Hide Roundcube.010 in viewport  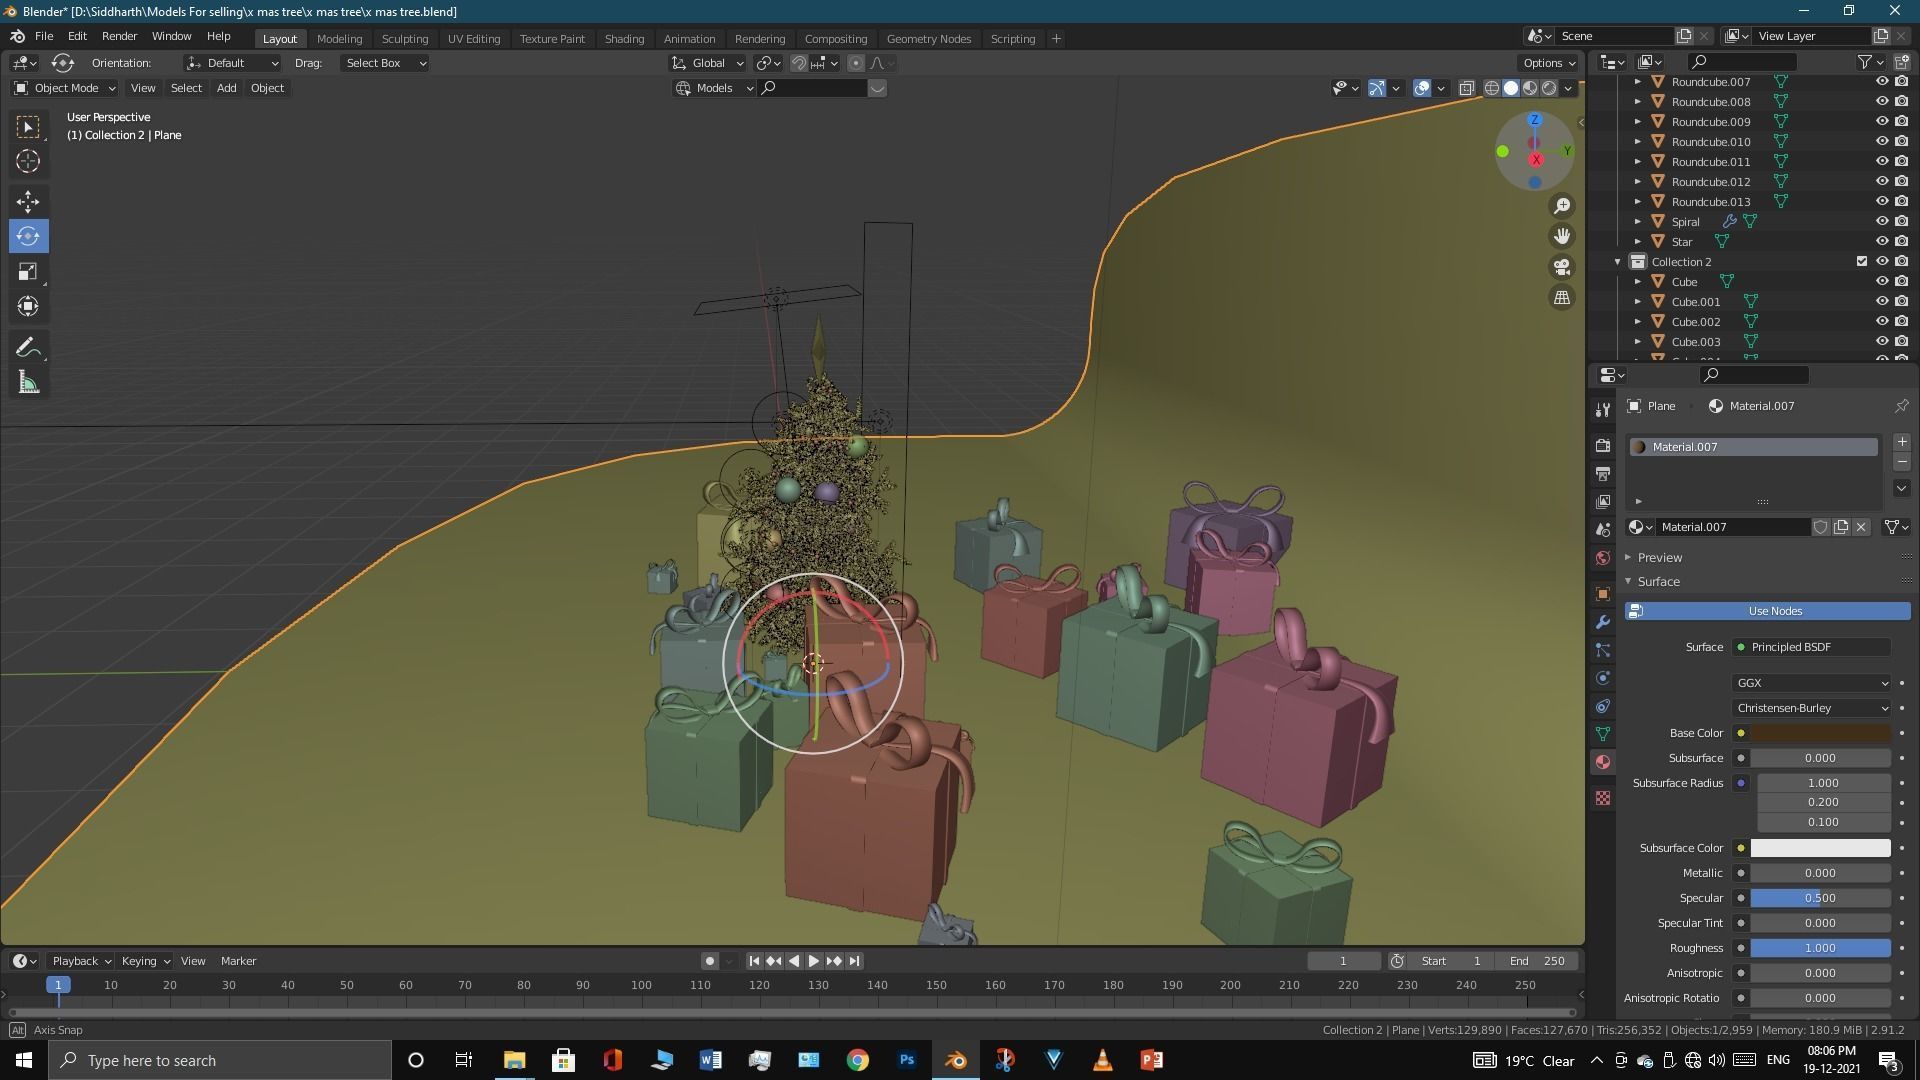pyautogui.click(x=1881, y=142)
